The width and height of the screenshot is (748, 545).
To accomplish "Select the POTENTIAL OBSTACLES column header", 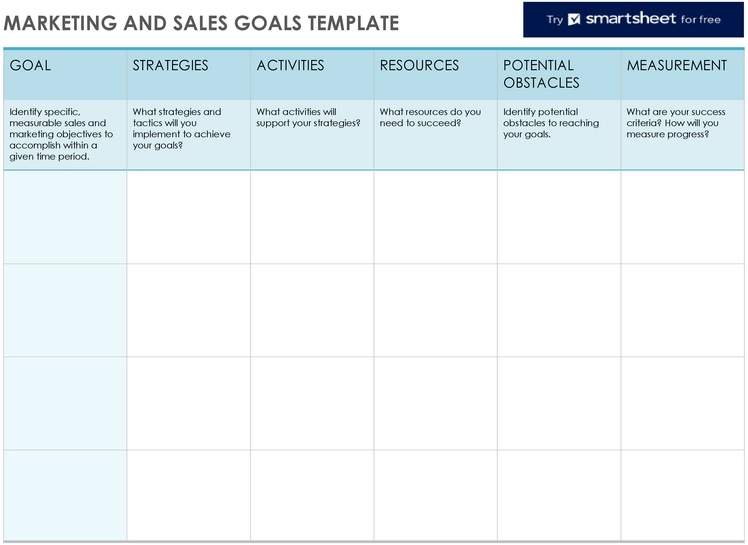I will (558, 74).
